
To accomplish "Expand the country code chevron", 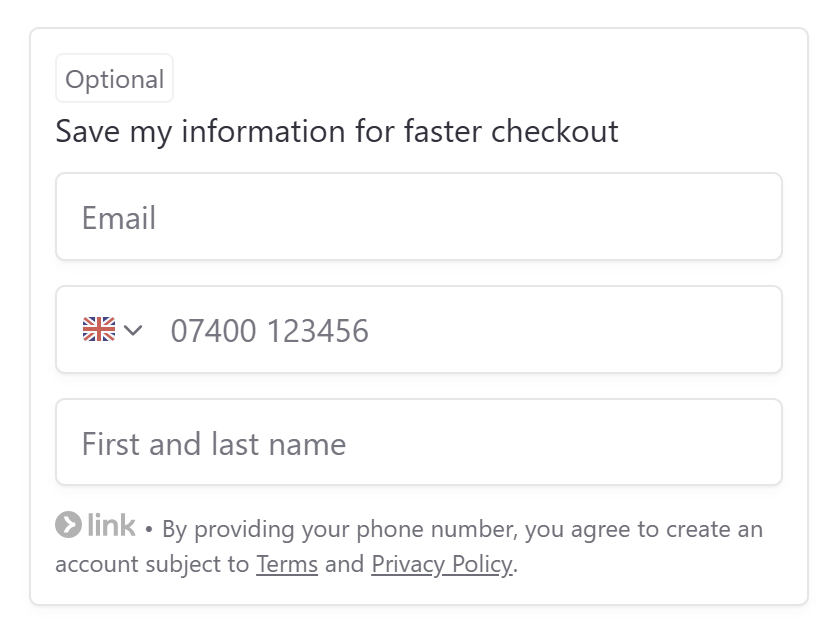I will tap(134, 330).
